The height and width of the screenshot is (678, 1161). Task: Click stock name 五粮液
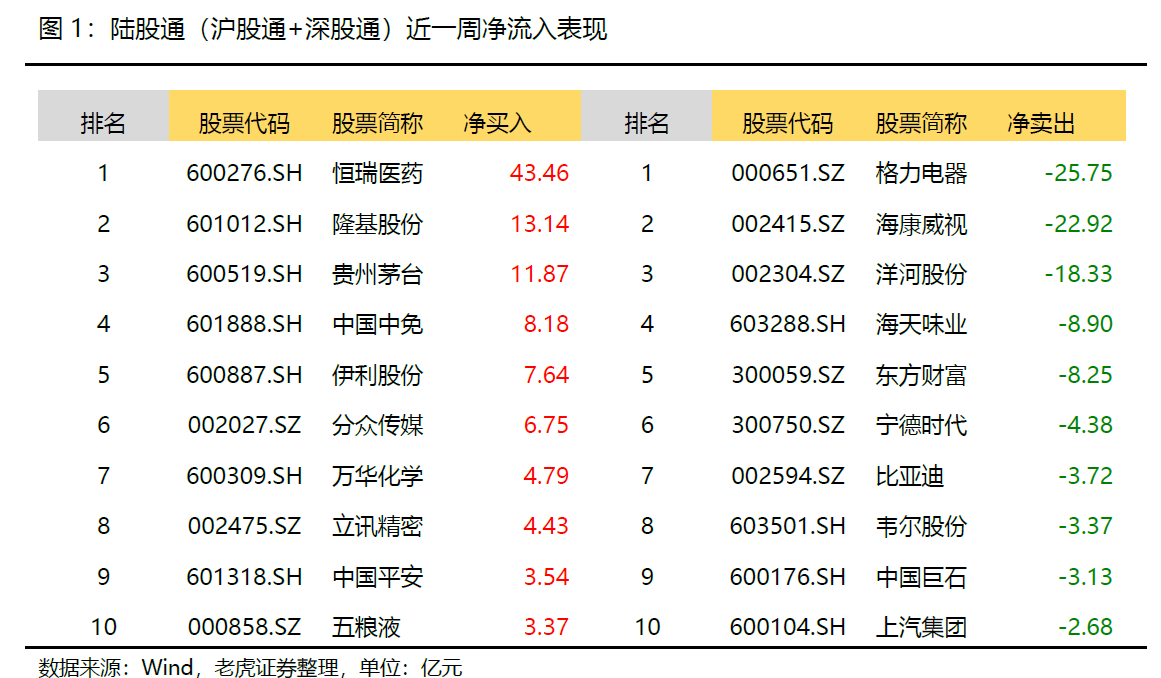tap(367, 627)
